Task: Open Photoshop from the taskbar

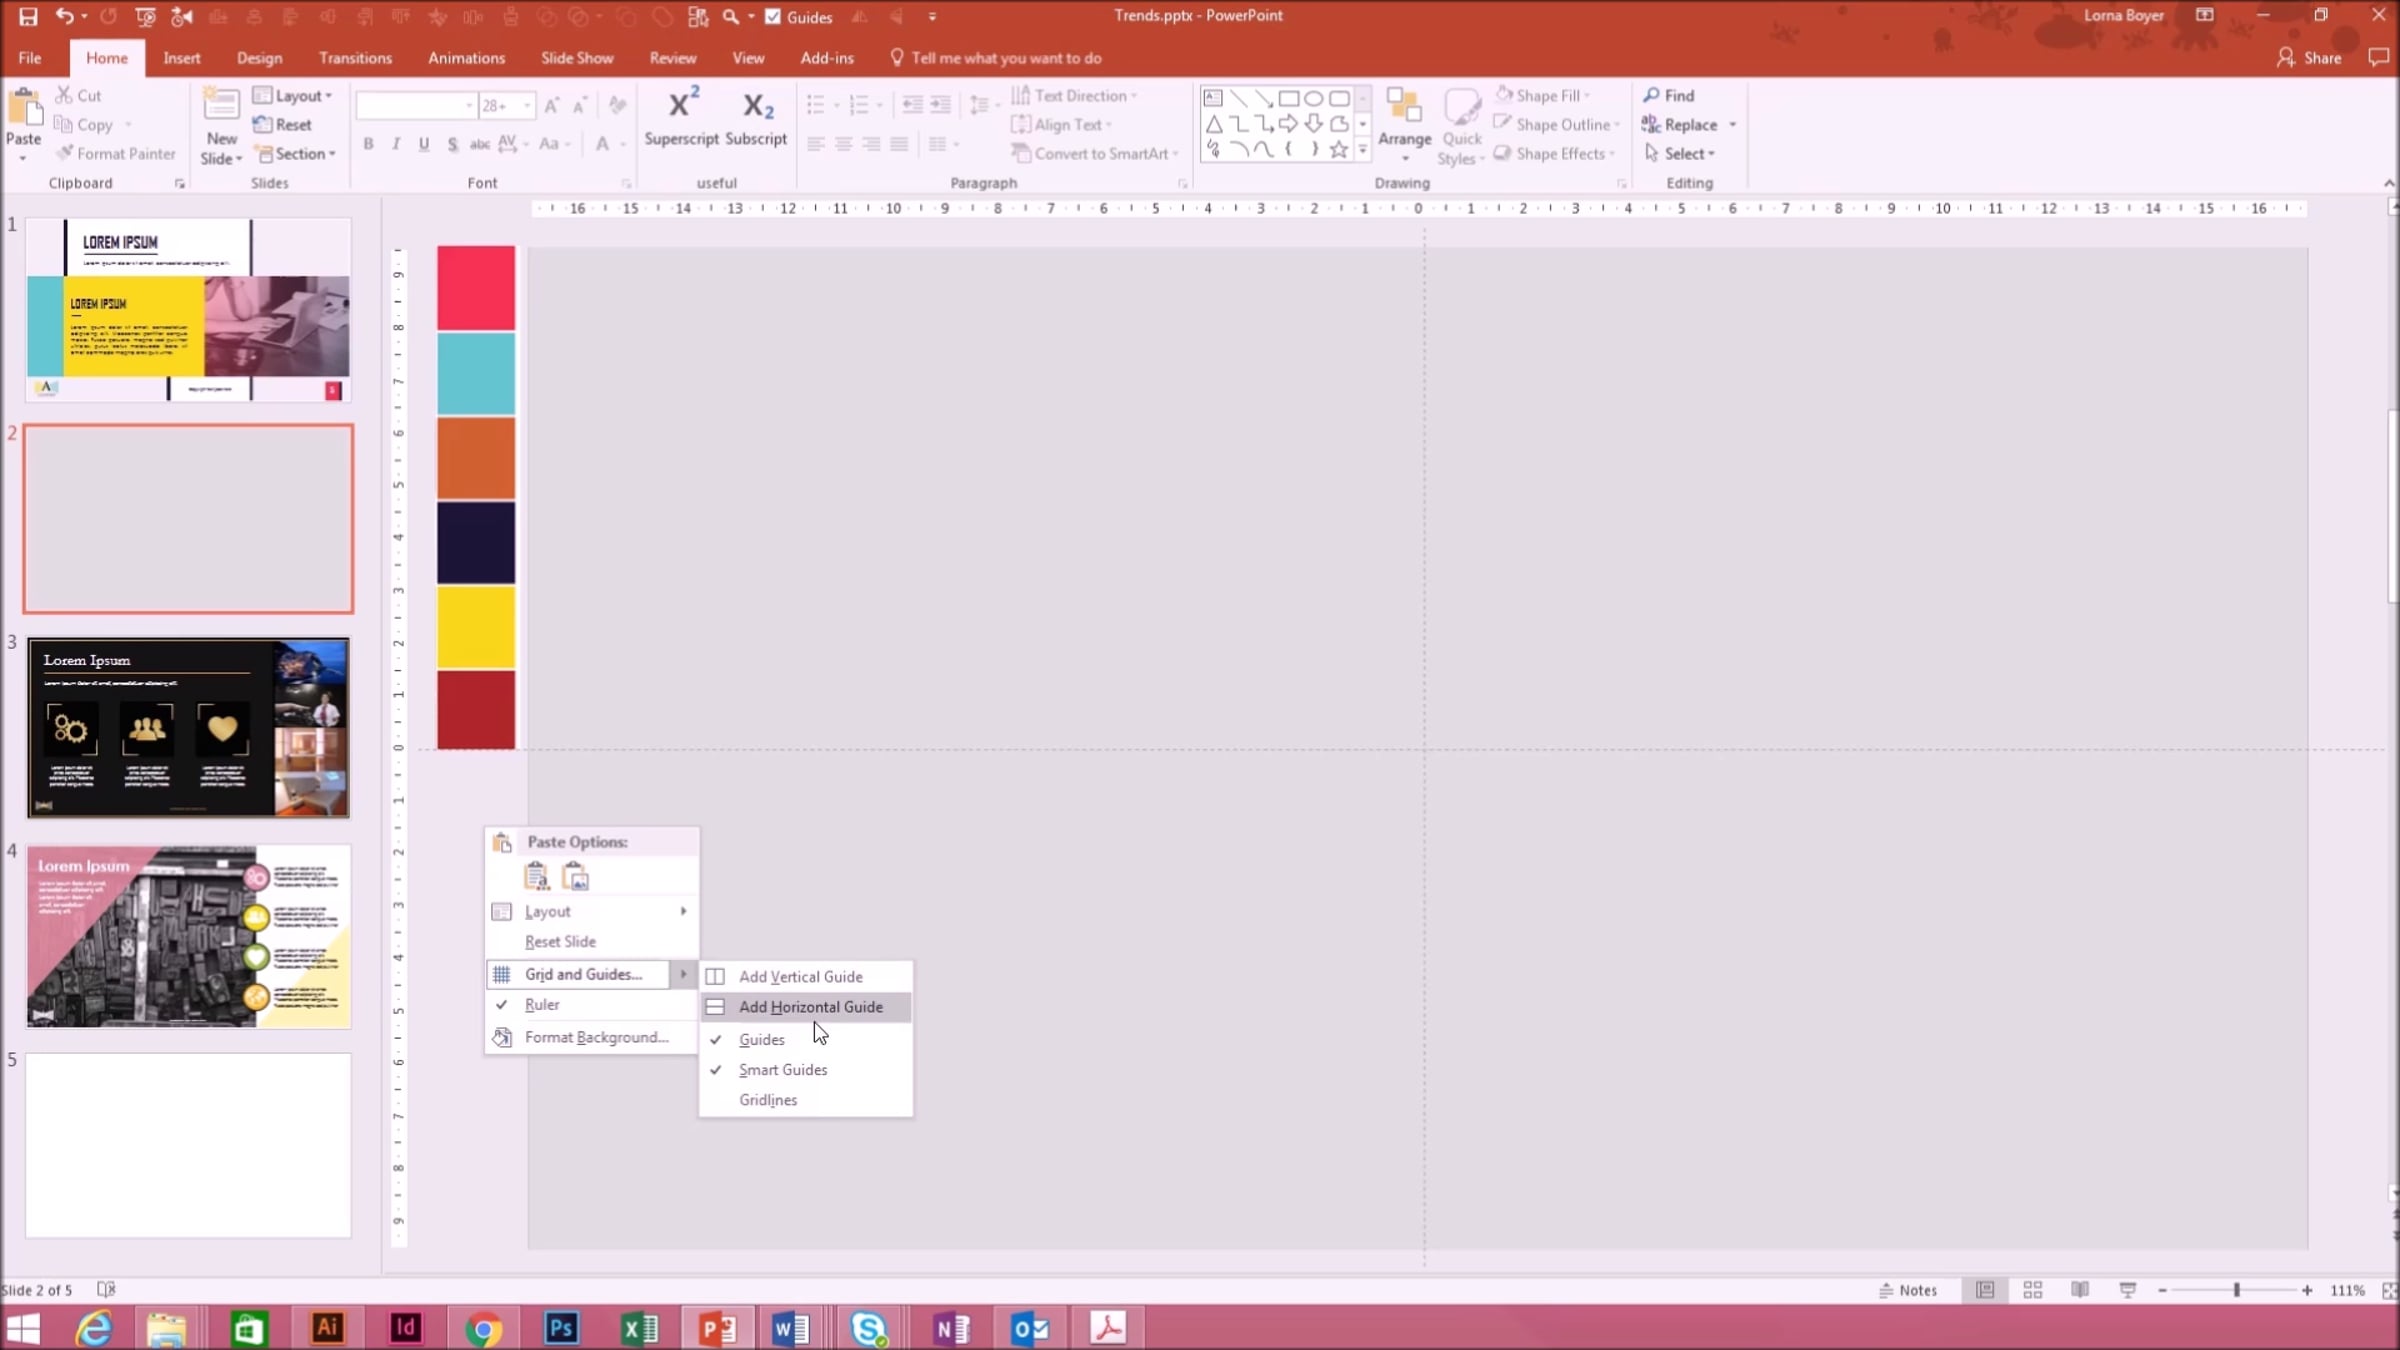Action: coord(561,1328)
